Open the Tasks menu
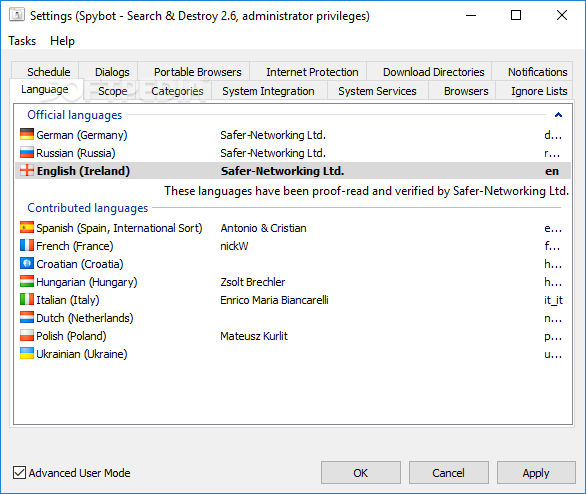The image size is (586, 494). click(x=22, y=41)
